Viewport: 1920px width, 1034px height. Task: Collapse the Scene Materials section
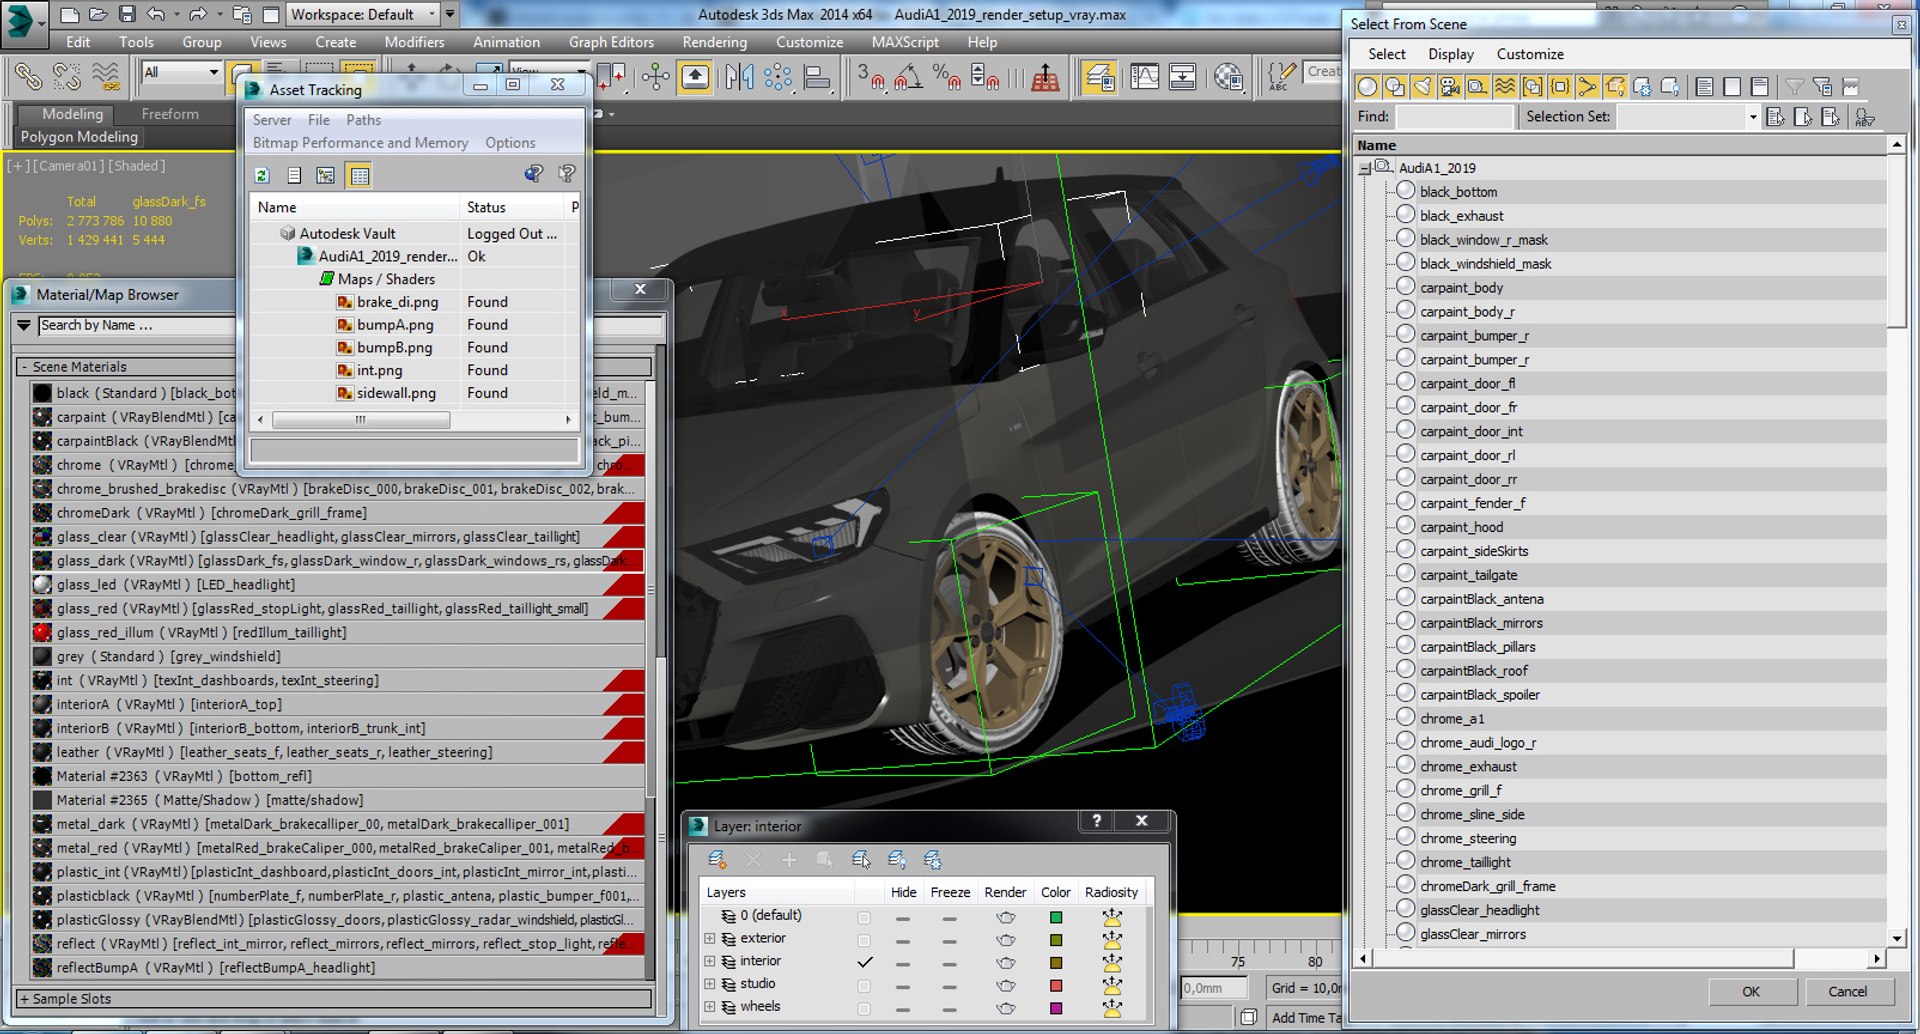(x=24, y=367)
